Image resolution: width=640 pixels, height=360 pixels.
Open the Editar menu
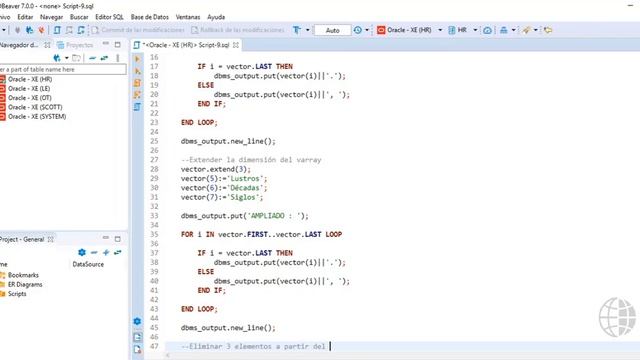(x=25, y=17)
